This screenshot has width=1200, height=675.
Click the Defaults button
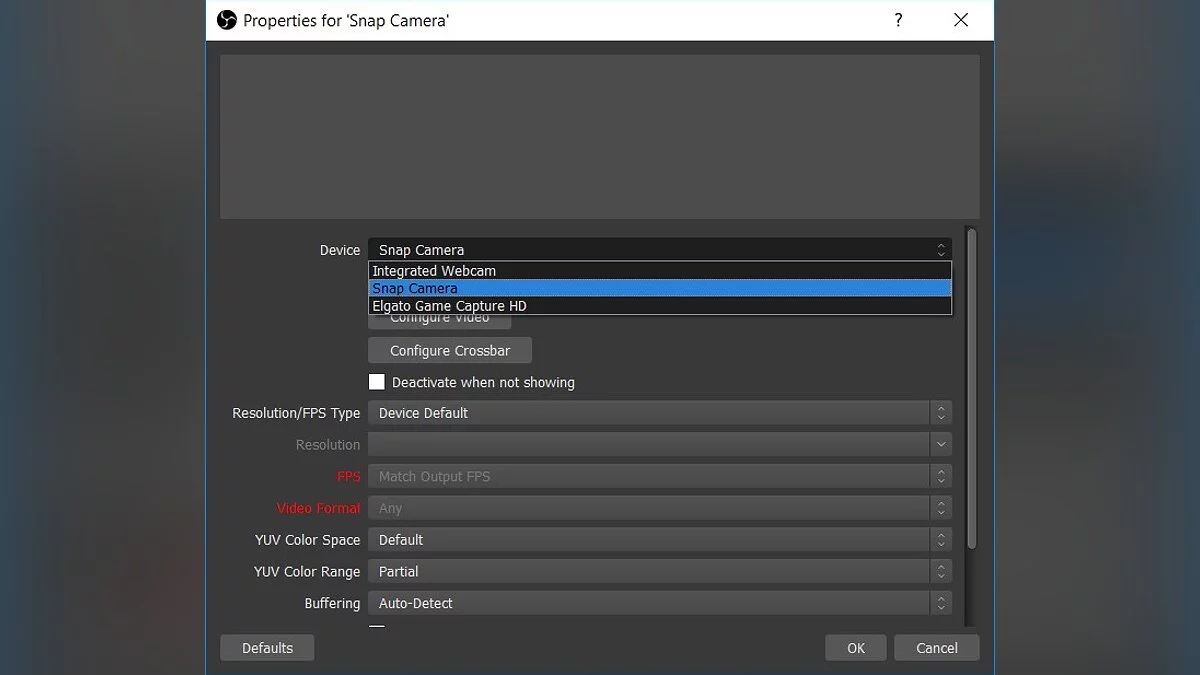coord(267,648)
